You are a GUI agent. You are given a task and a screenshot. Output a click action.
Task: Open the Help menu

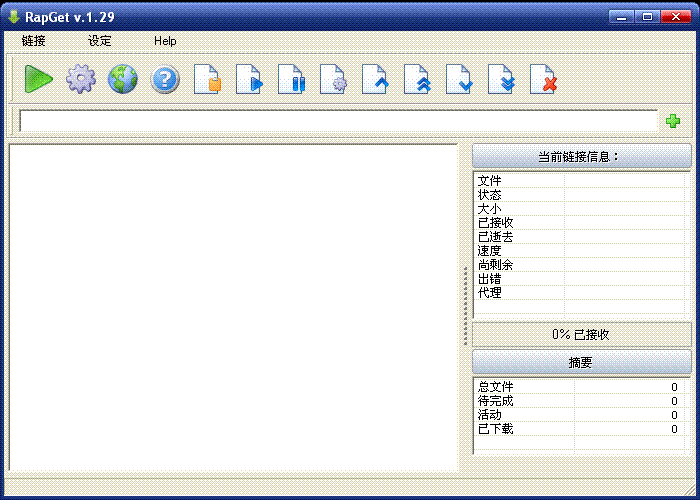pyautogui.click(x=165, y=41)
